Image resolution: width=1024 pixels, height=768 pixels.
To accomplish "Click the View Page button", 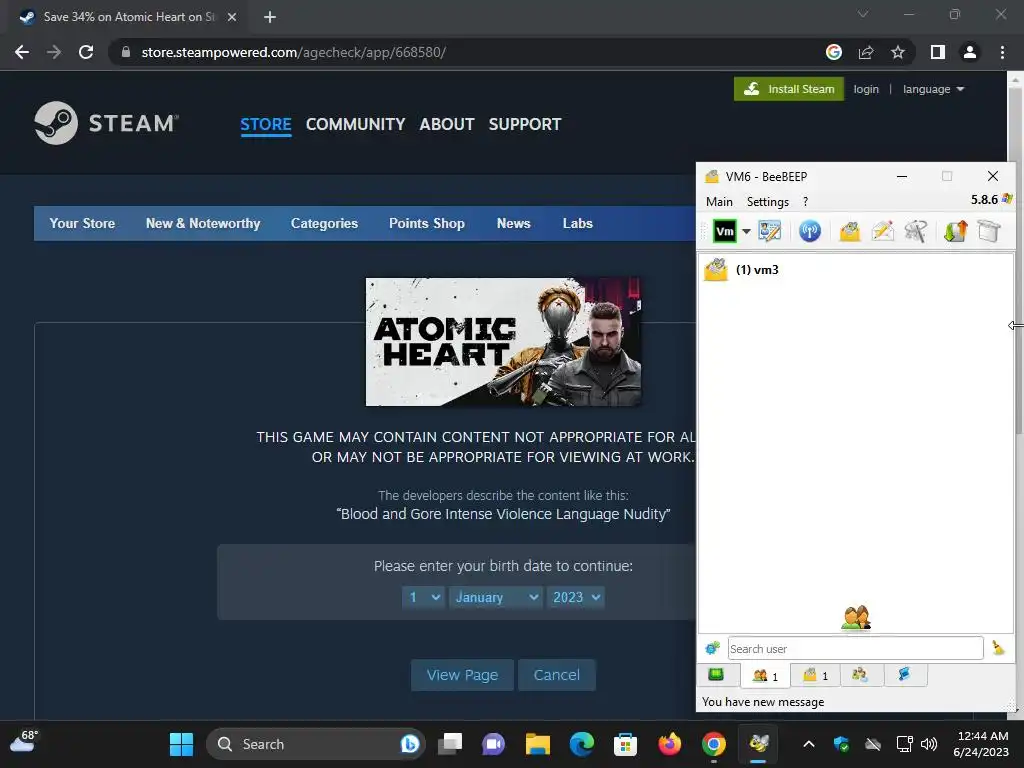I will (462, 675).
